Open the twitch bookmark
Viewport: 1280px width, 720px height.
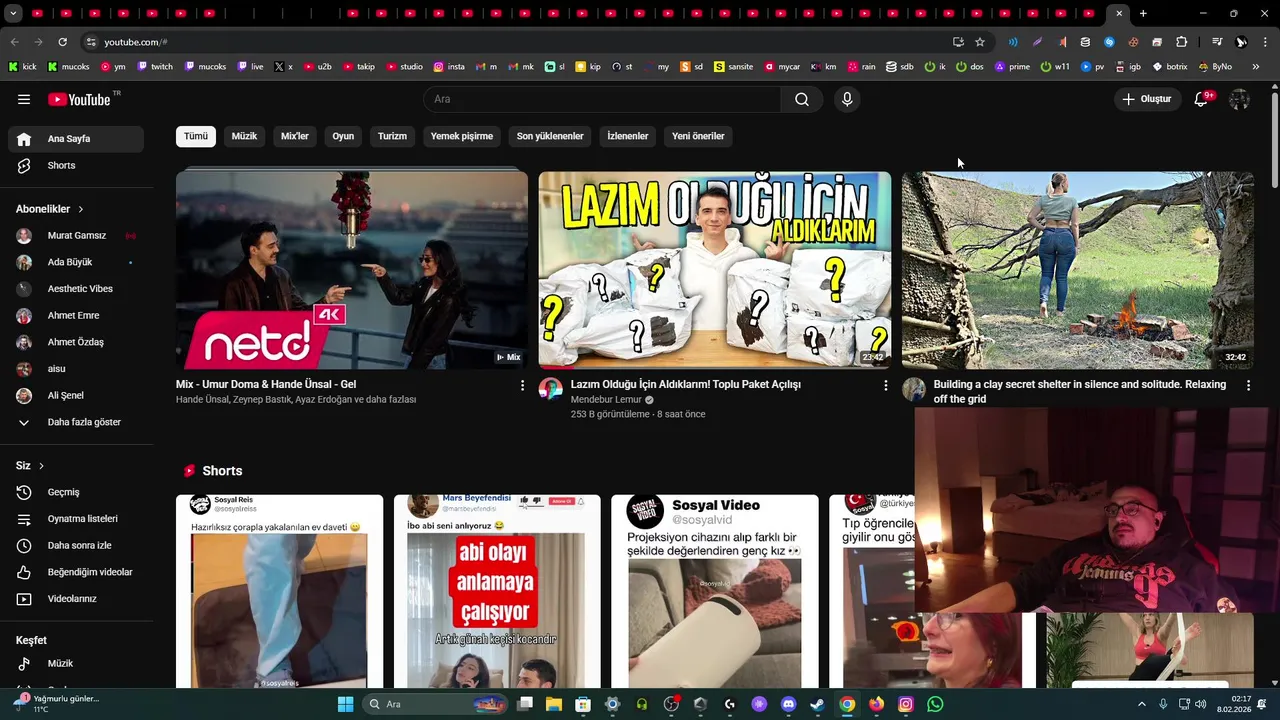(x=155, y=67)
